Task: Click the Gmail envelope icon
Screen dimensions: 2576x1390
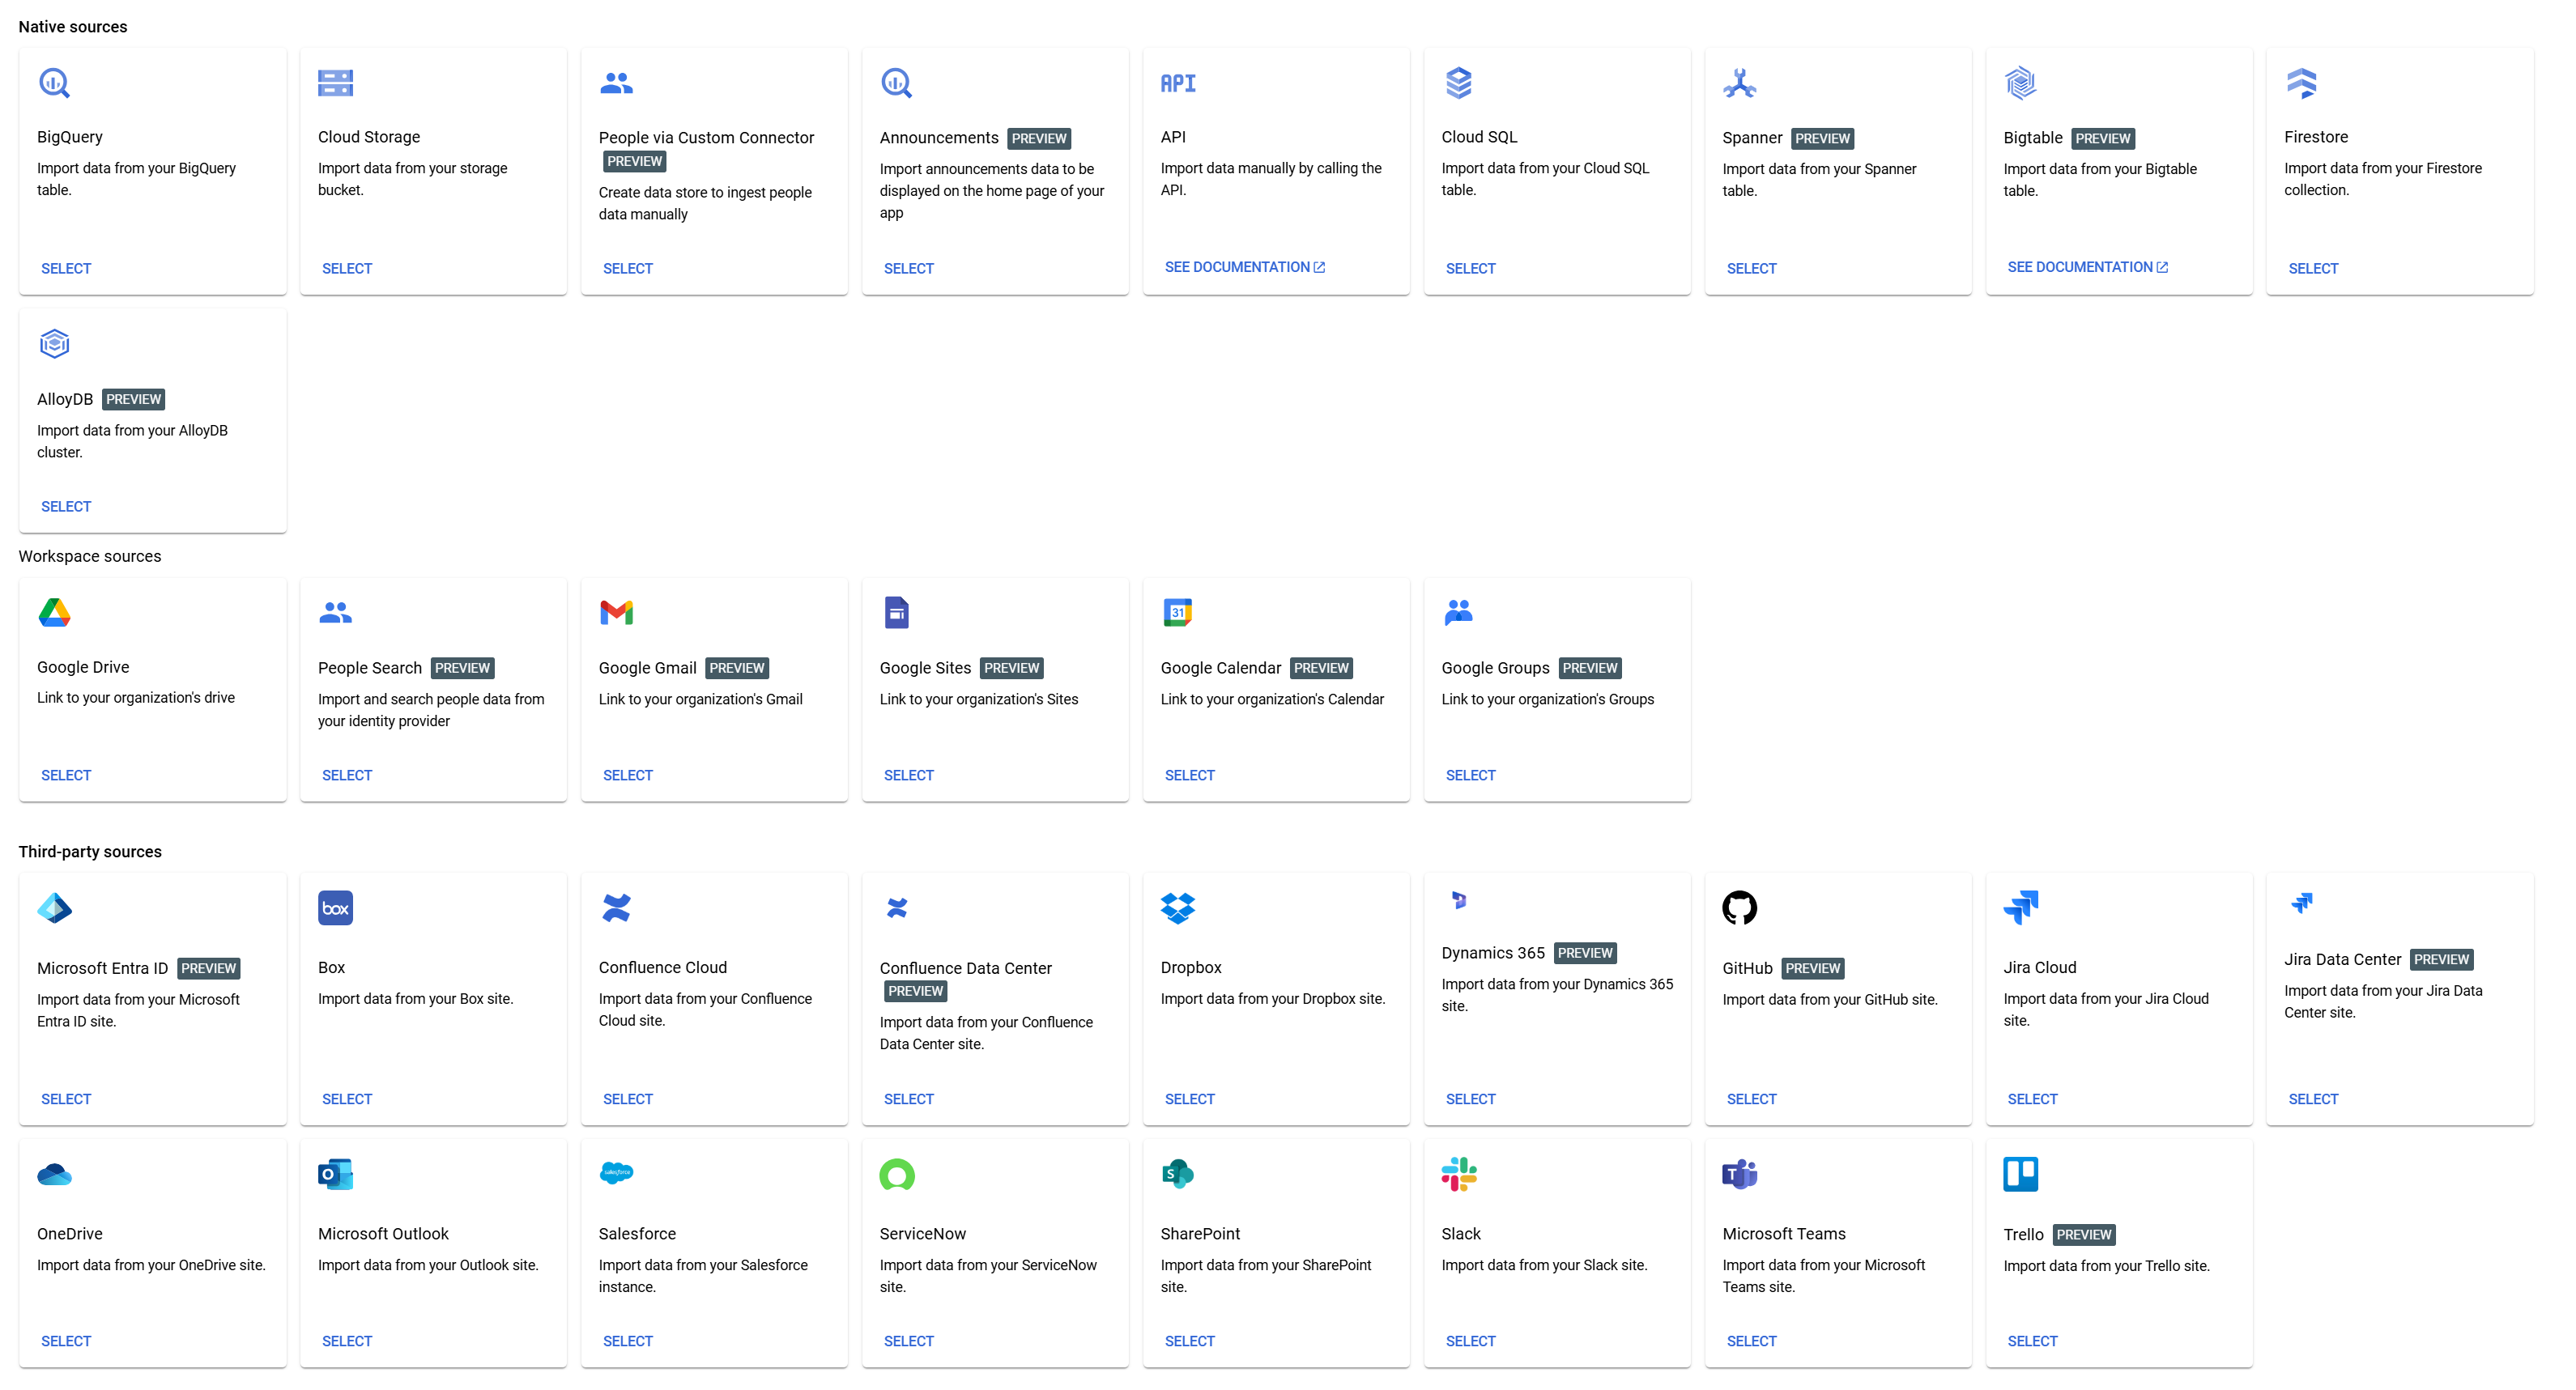Action: coord(616,612)
